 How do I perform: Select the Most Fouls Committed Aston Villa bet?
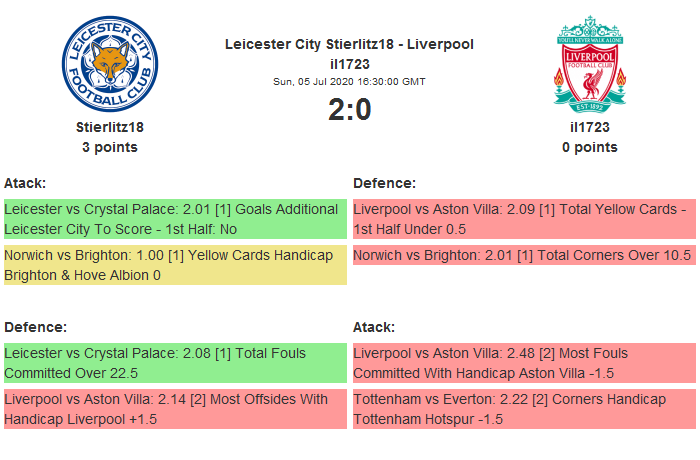(523, 363)
